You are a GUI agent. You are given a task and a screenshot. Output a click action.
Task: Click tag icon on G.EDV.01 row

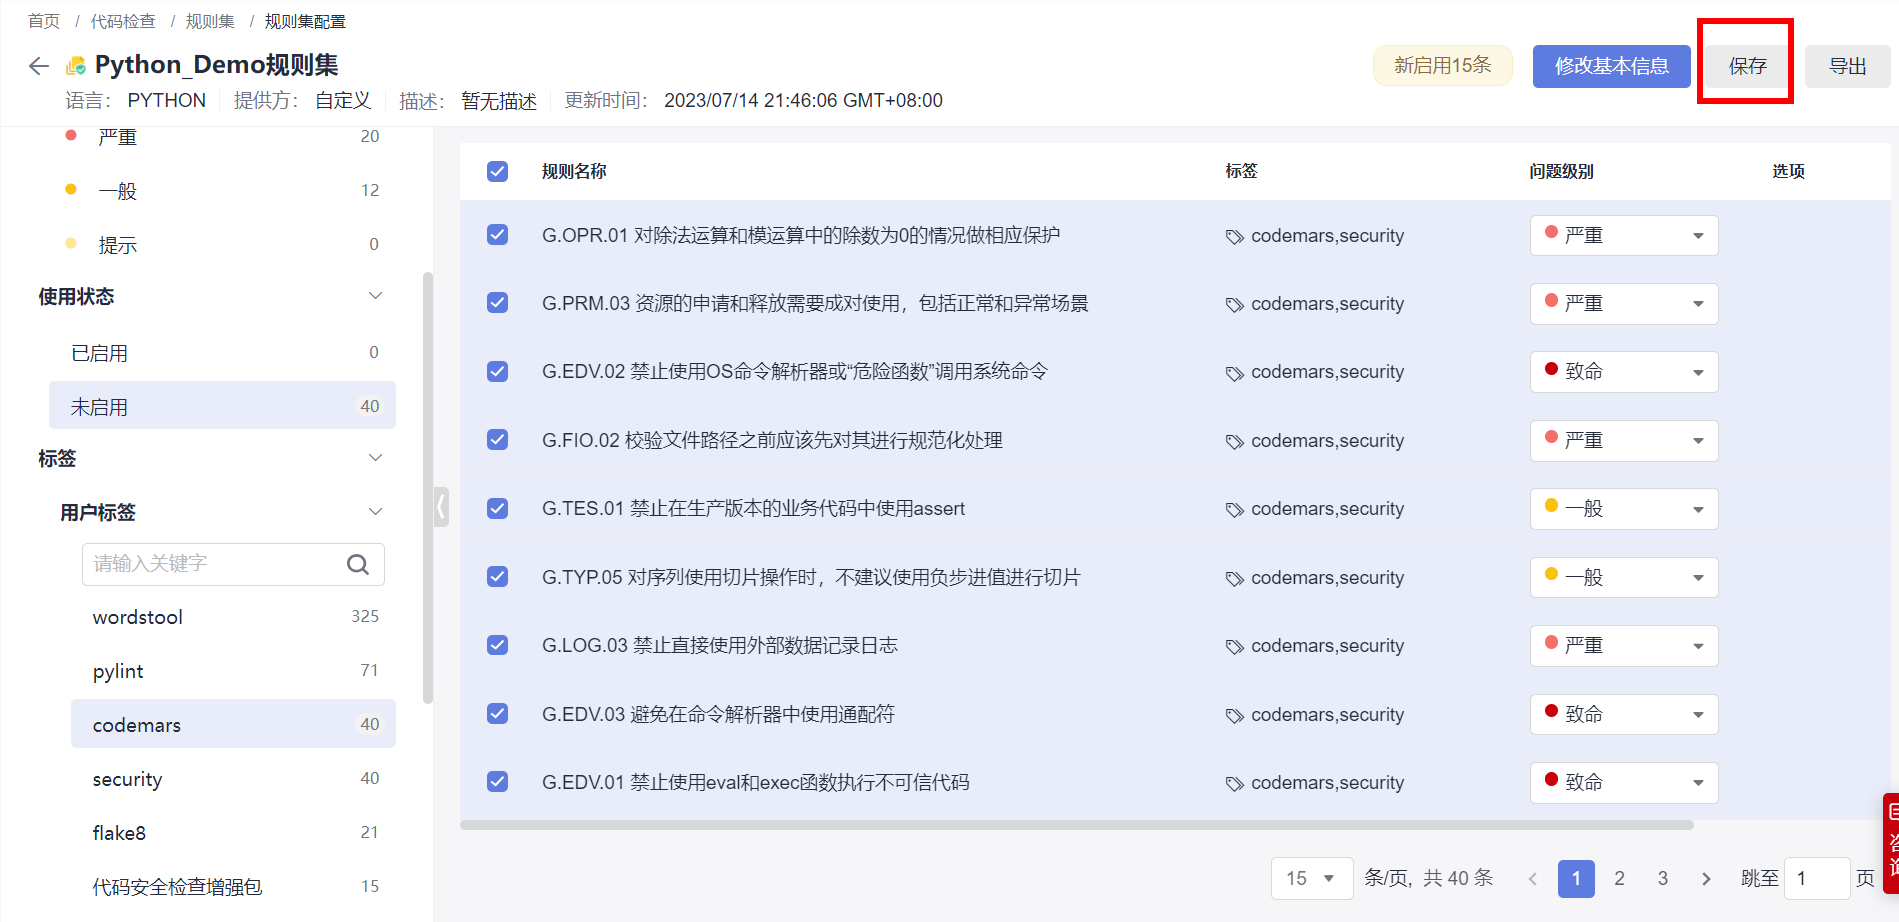point(1235,784)
